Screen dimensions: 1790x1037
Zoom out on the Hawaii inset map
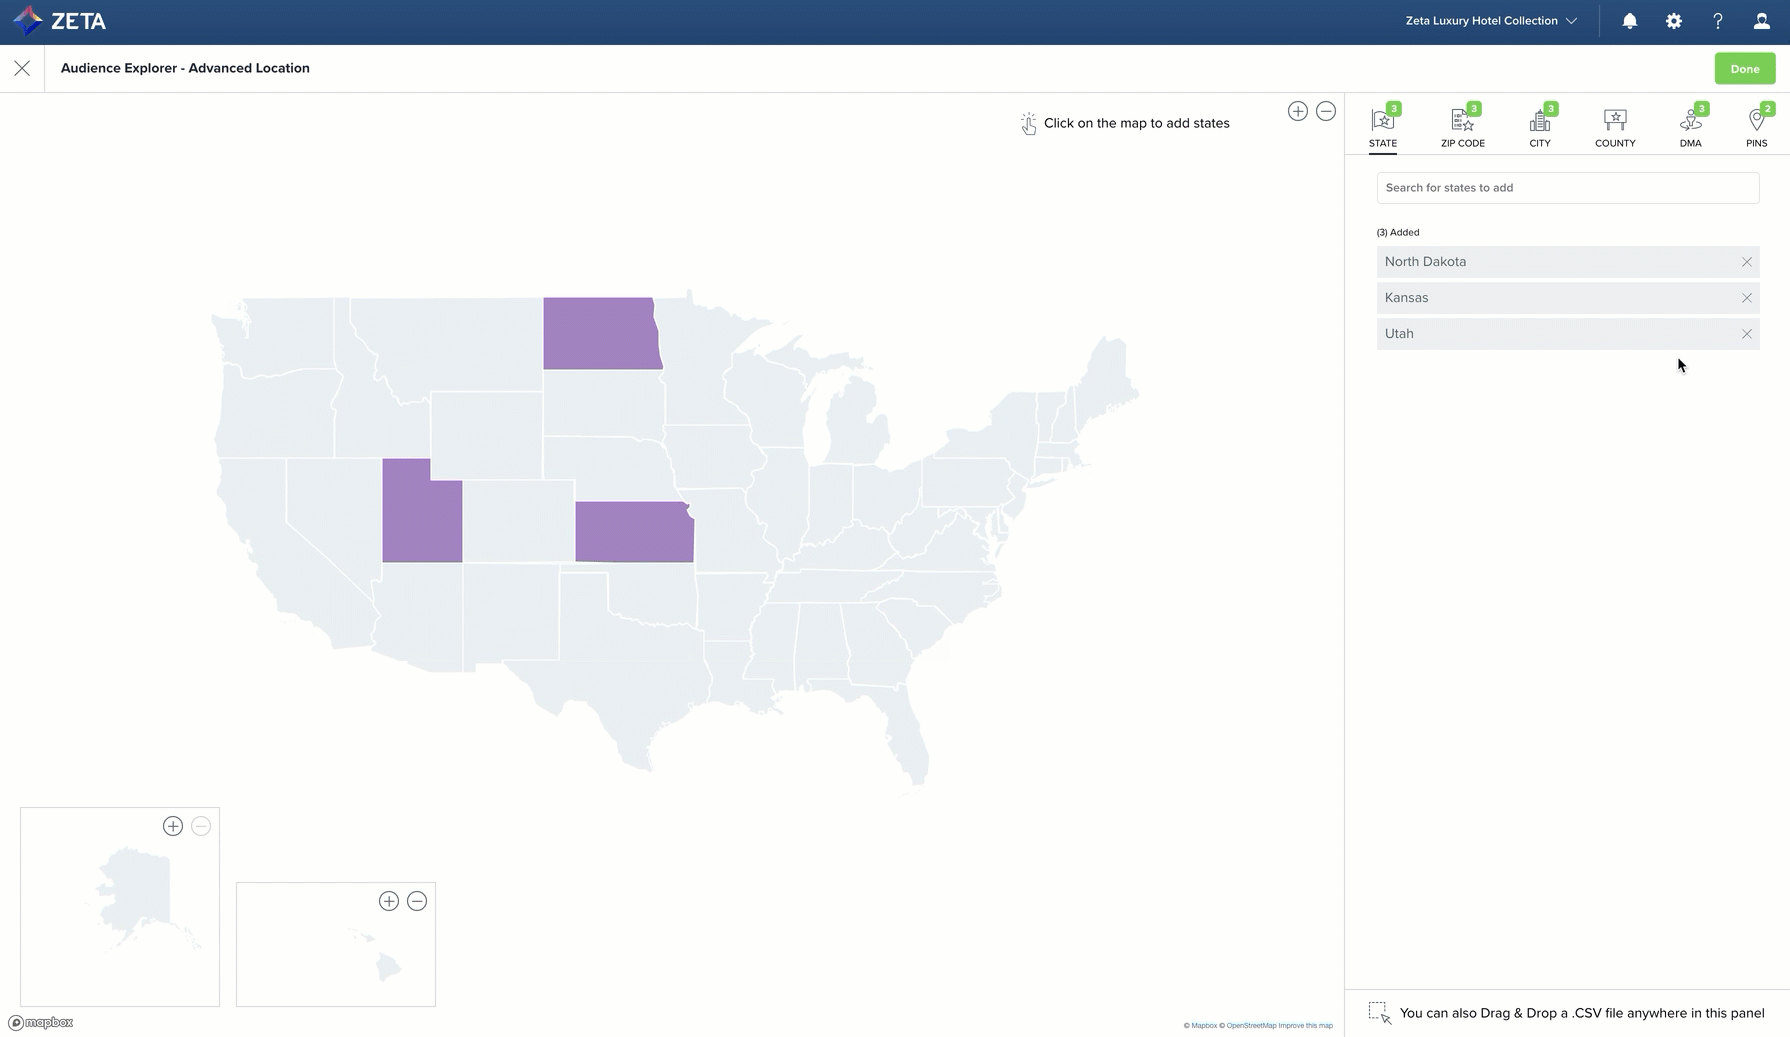[x=417, y=901]
